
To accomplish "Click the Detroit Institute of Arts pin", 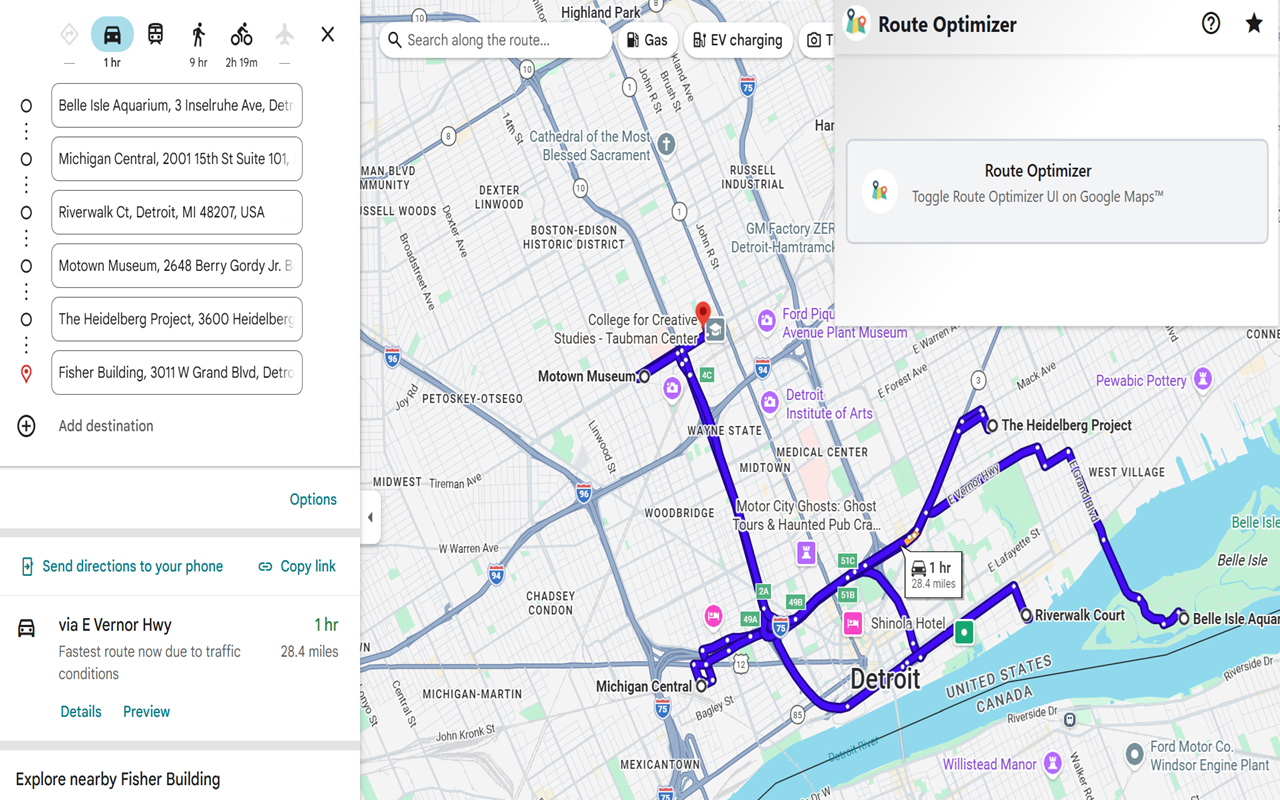I will 769,402.
